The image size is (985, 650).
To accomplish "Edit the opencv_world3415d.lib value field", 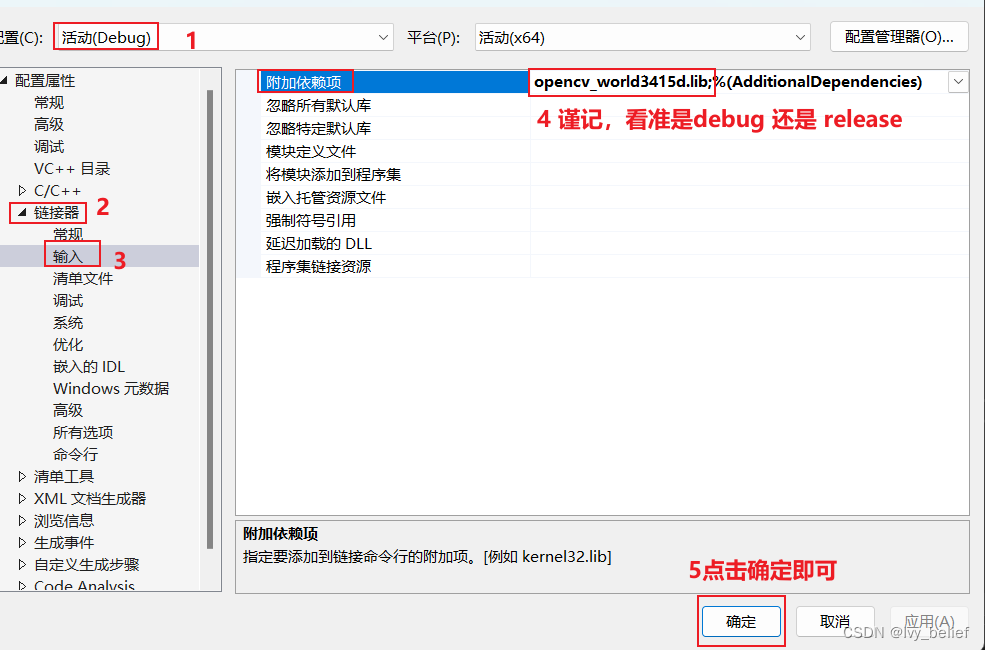I will 737,82.
